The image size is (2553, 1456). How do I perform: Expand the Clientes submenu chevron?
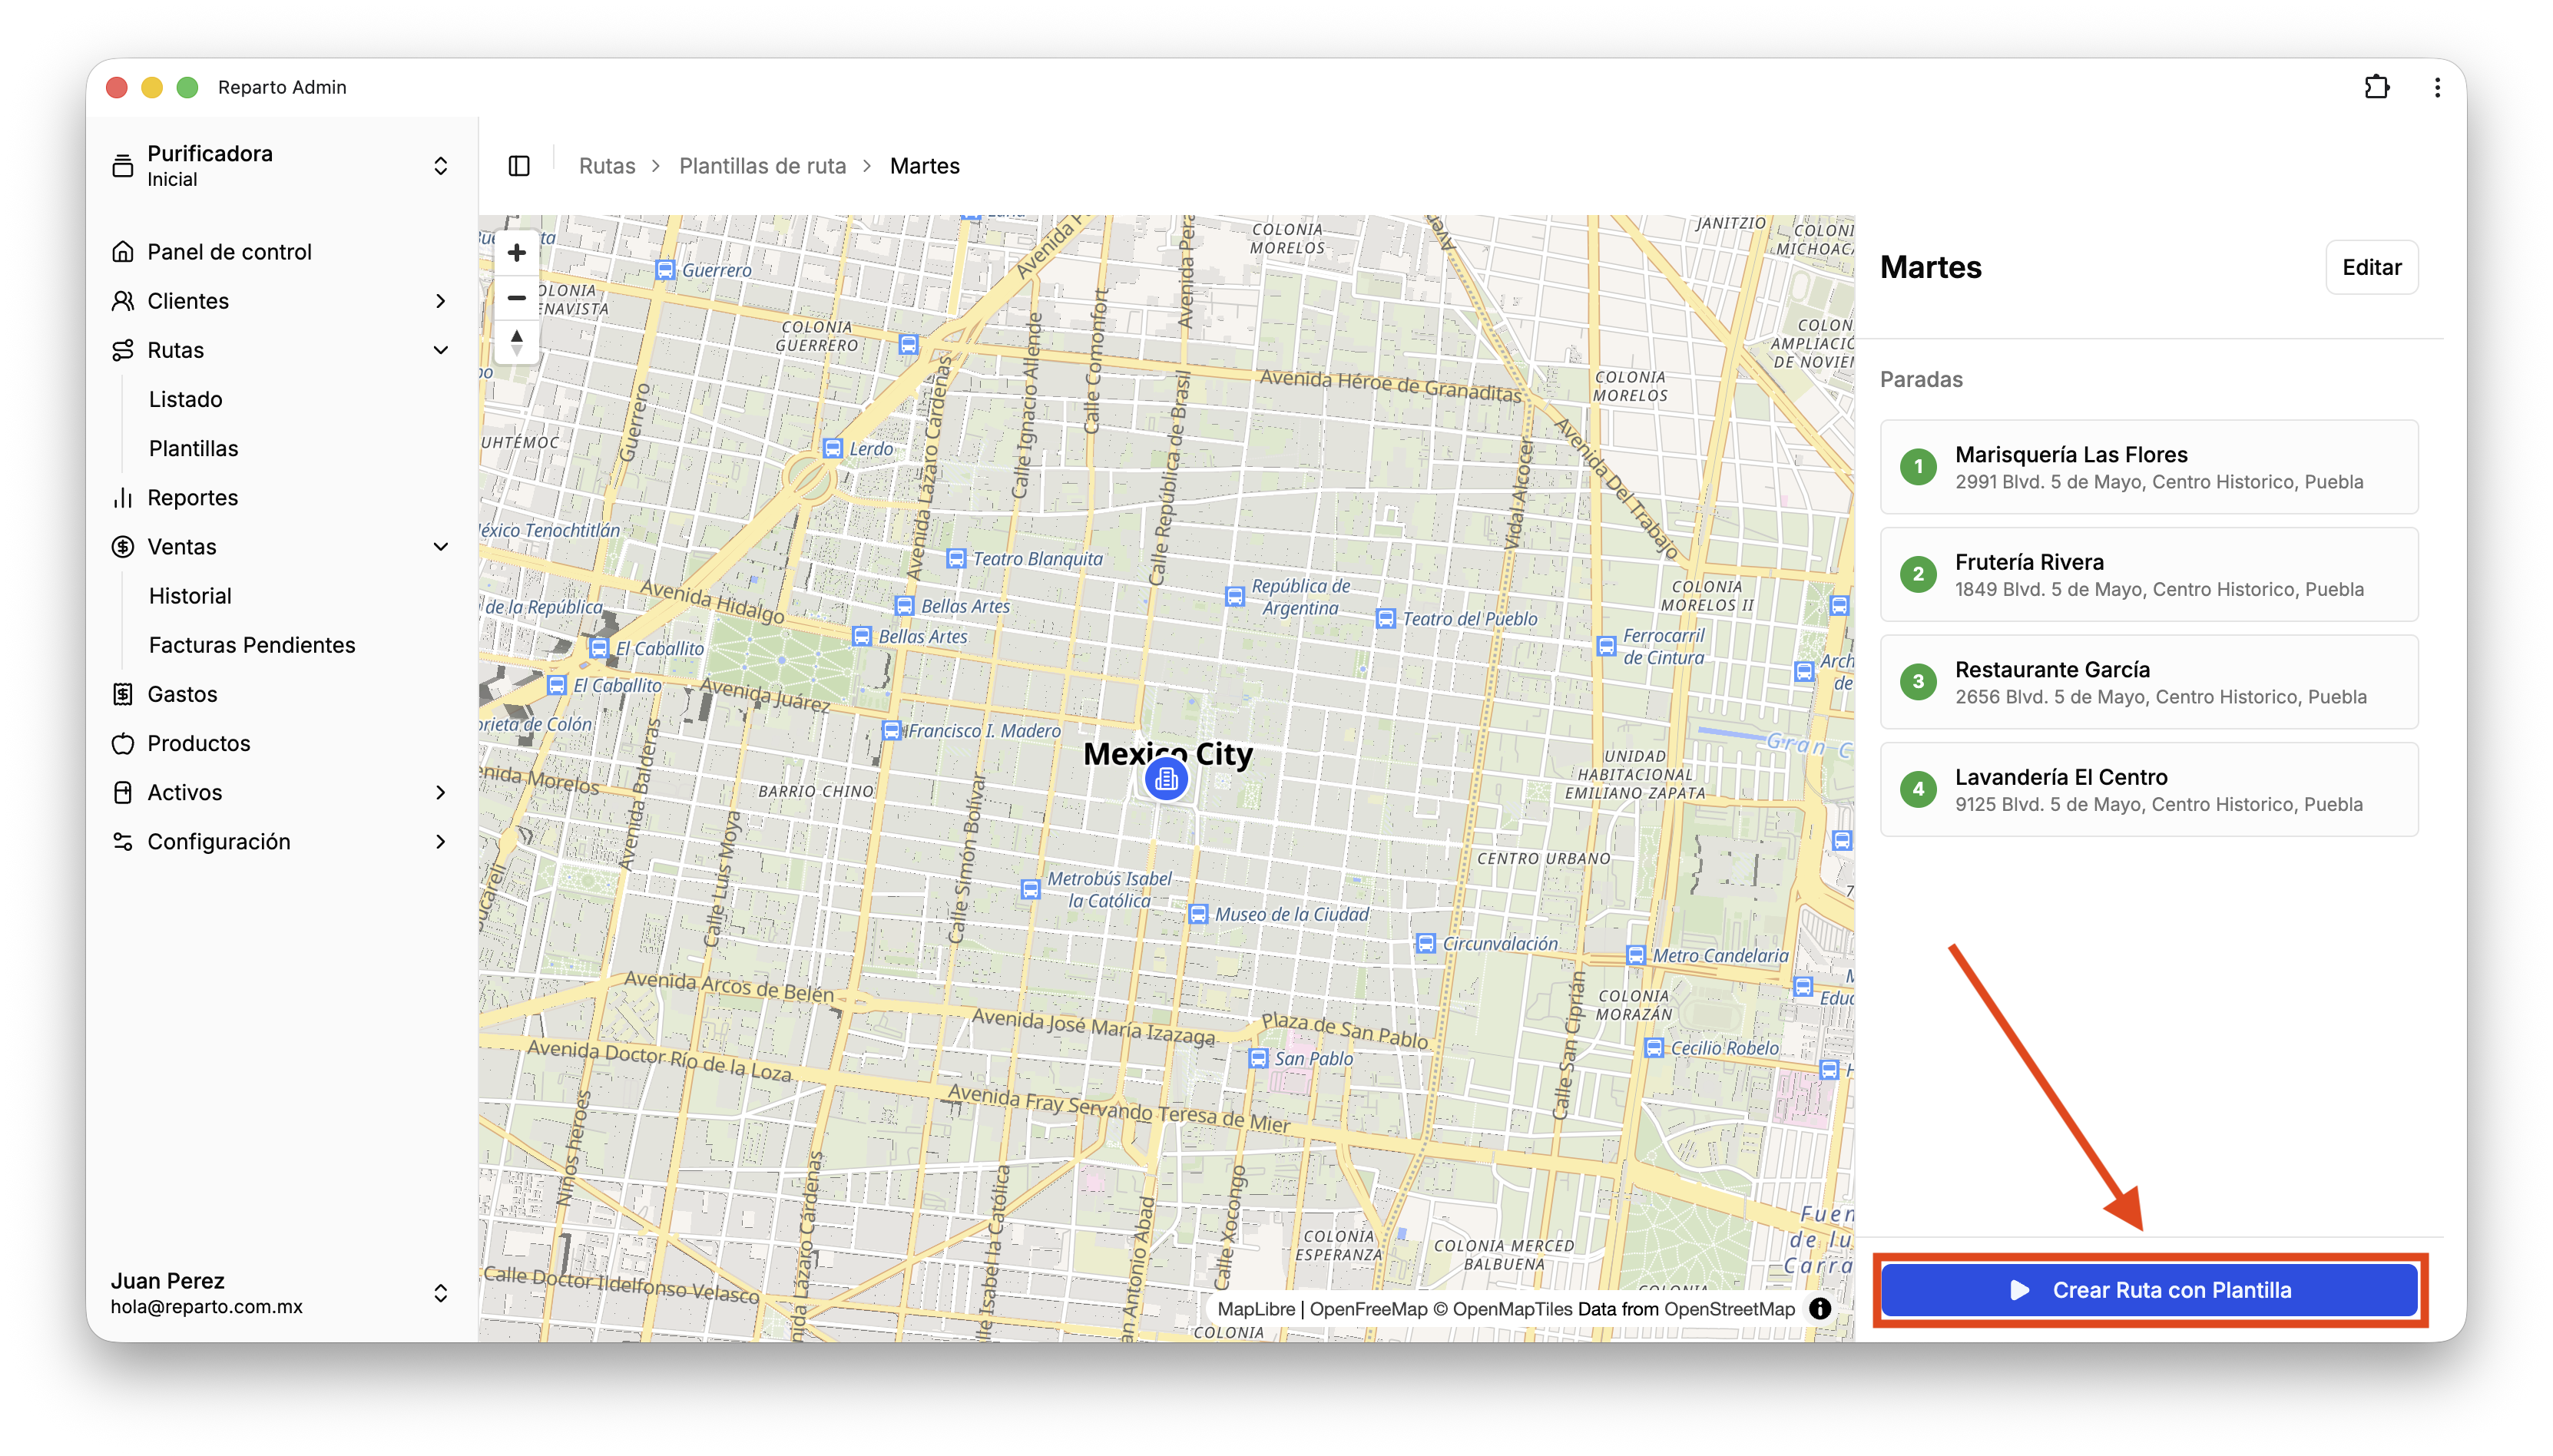click(x=440, y=301)
